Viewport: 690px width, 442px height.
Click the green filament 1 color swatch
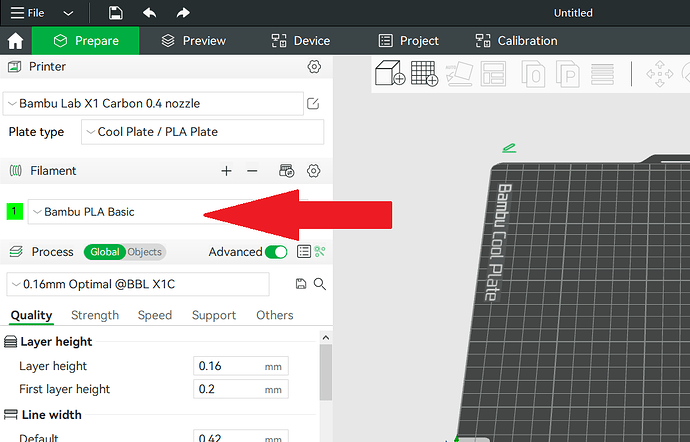(x=15, y=211)
